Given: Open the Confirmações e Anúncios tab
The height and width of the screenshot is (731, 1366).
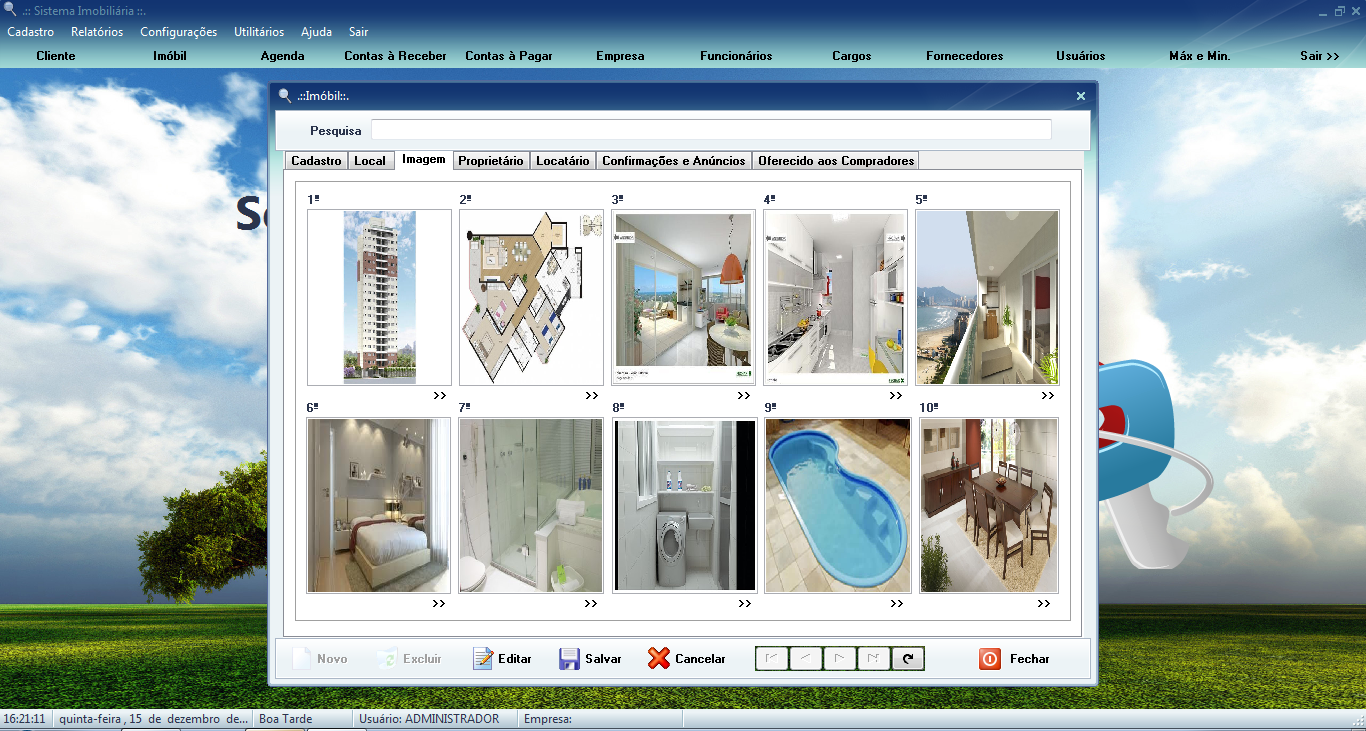Looking at the screenshot, I should tap(673, 161).
